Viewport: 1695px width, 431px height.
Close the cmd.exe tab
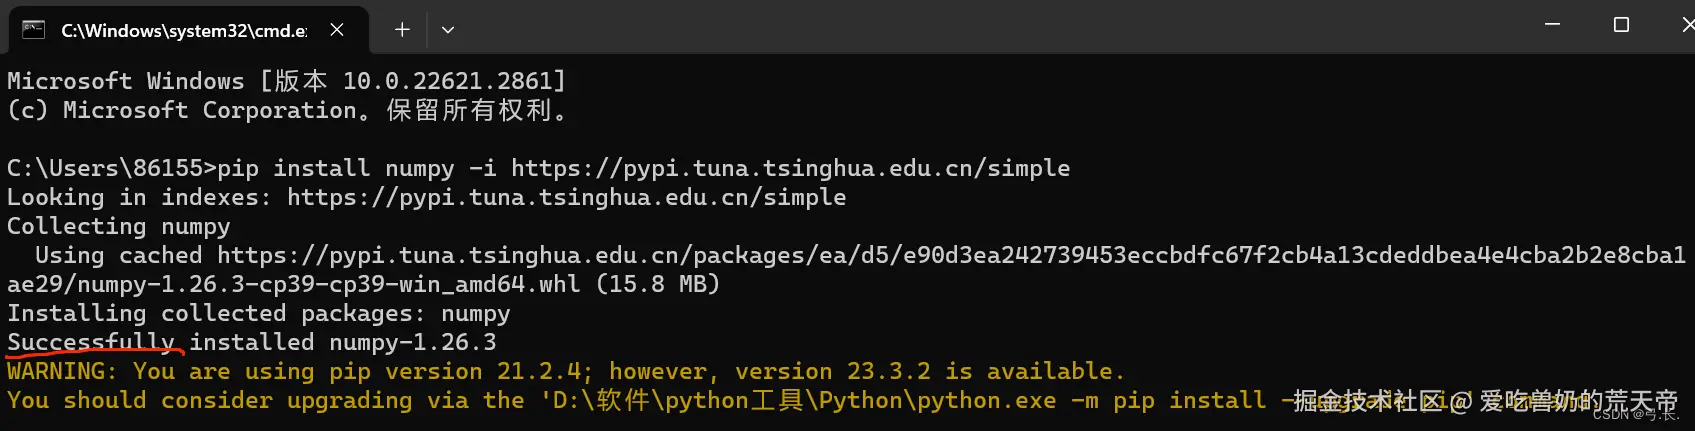pyautogui.click(x=337, y=30)
